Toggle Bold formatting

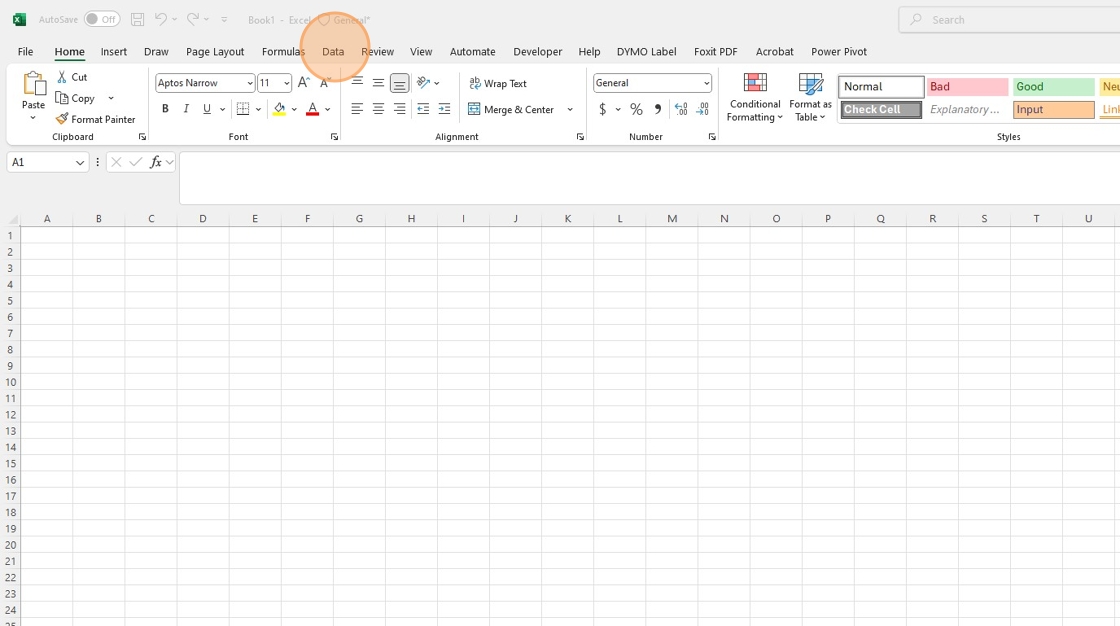(x=165, y=109)
